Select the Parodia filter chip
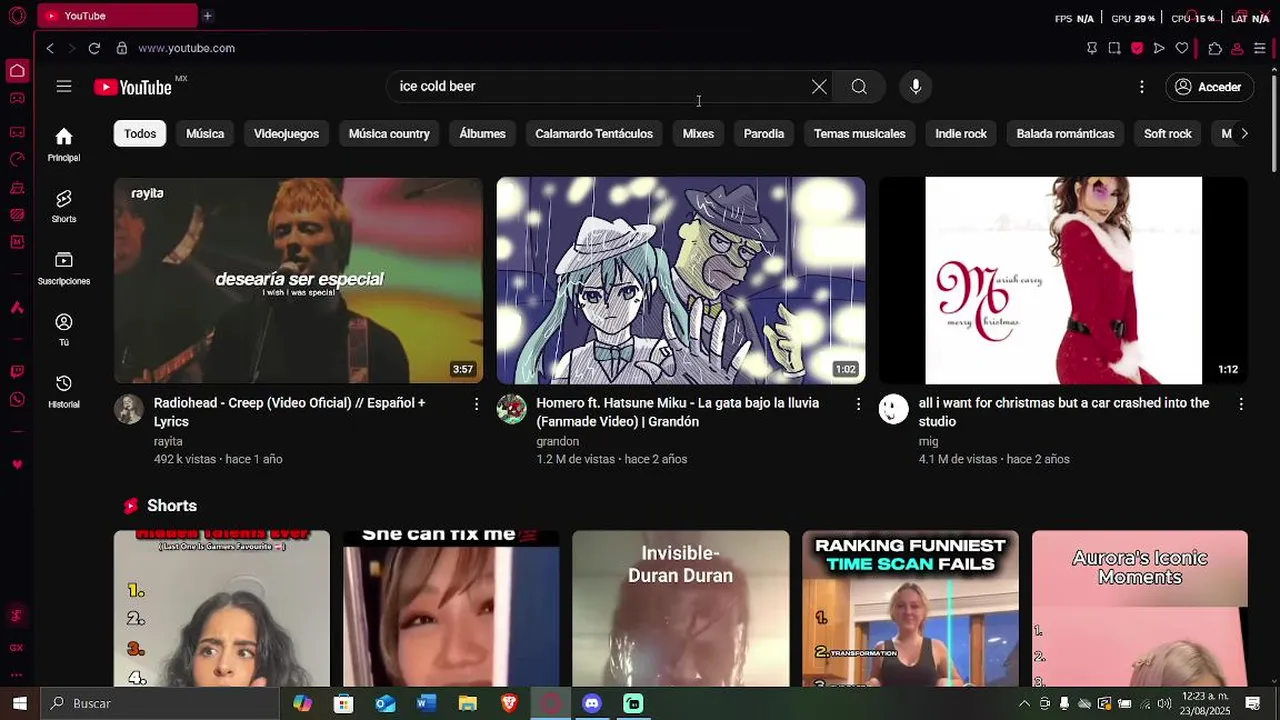 coord(764,134)
